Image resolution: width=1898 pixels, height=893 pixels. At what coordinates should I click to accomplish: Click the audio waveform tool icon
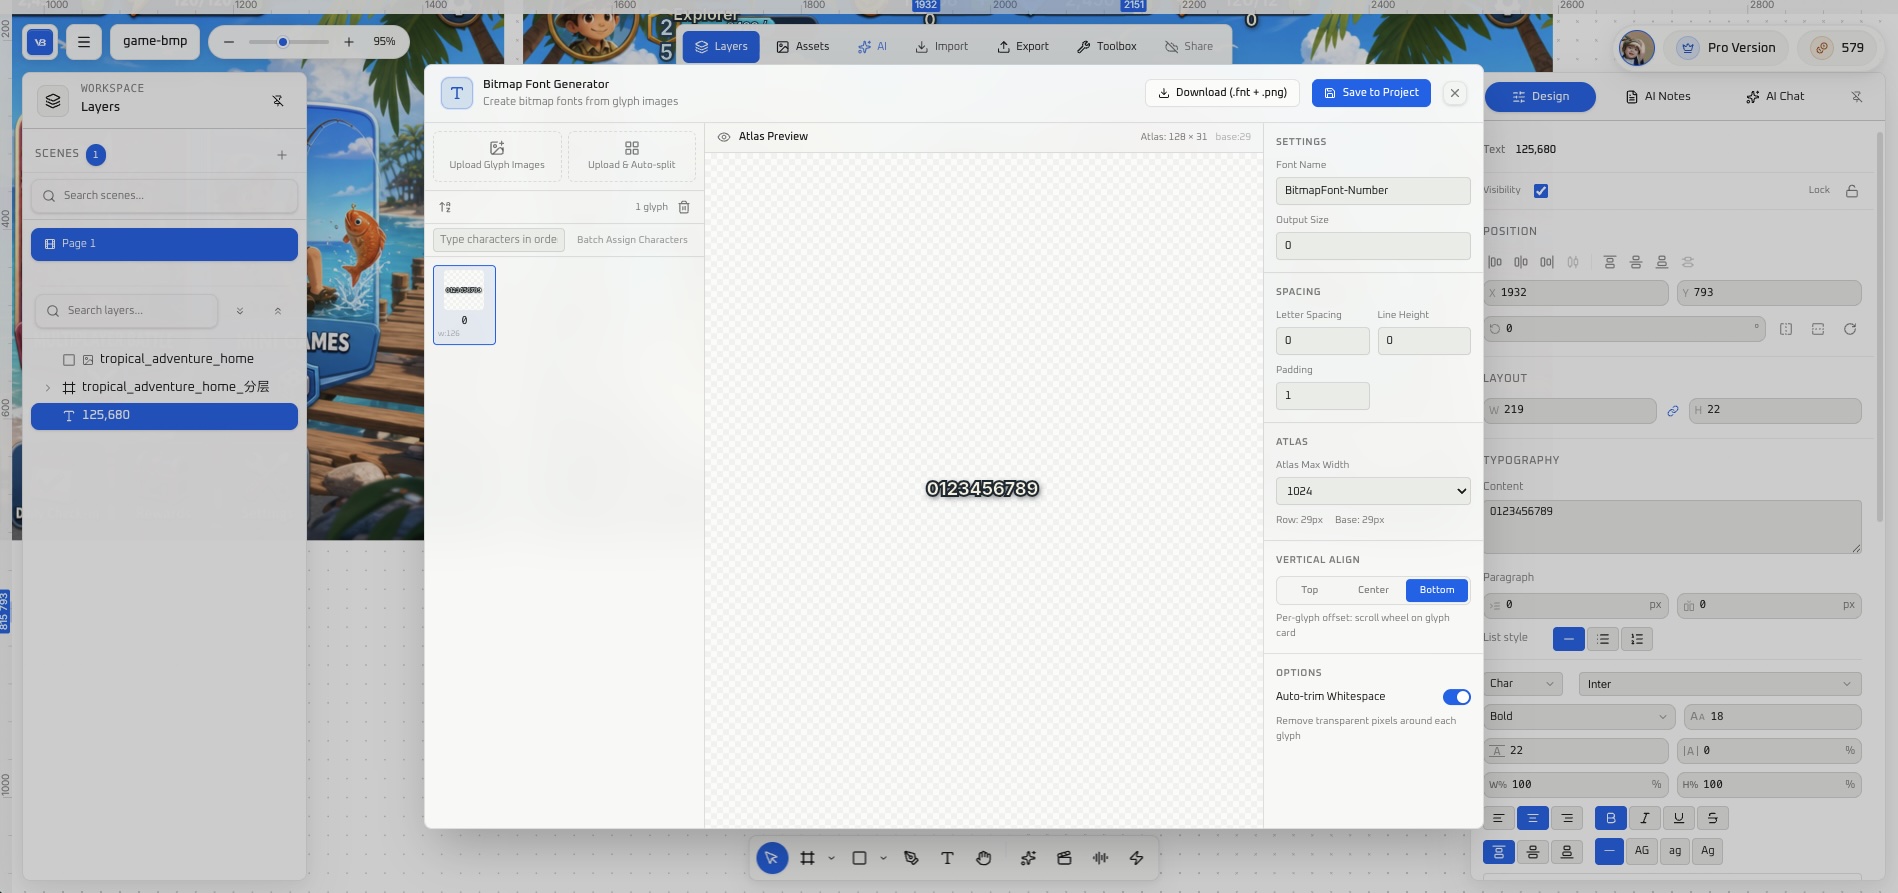[1100, 858]
